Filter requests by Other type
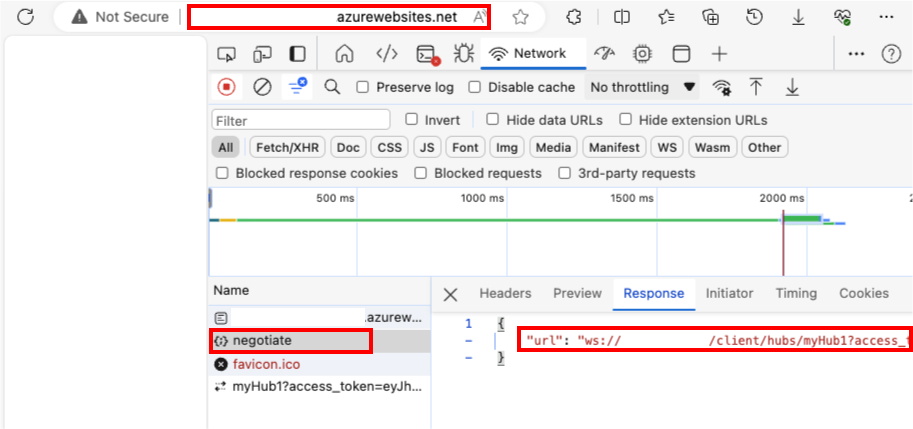This screenshot has width=913, height=429. click(x=765, y=147)
